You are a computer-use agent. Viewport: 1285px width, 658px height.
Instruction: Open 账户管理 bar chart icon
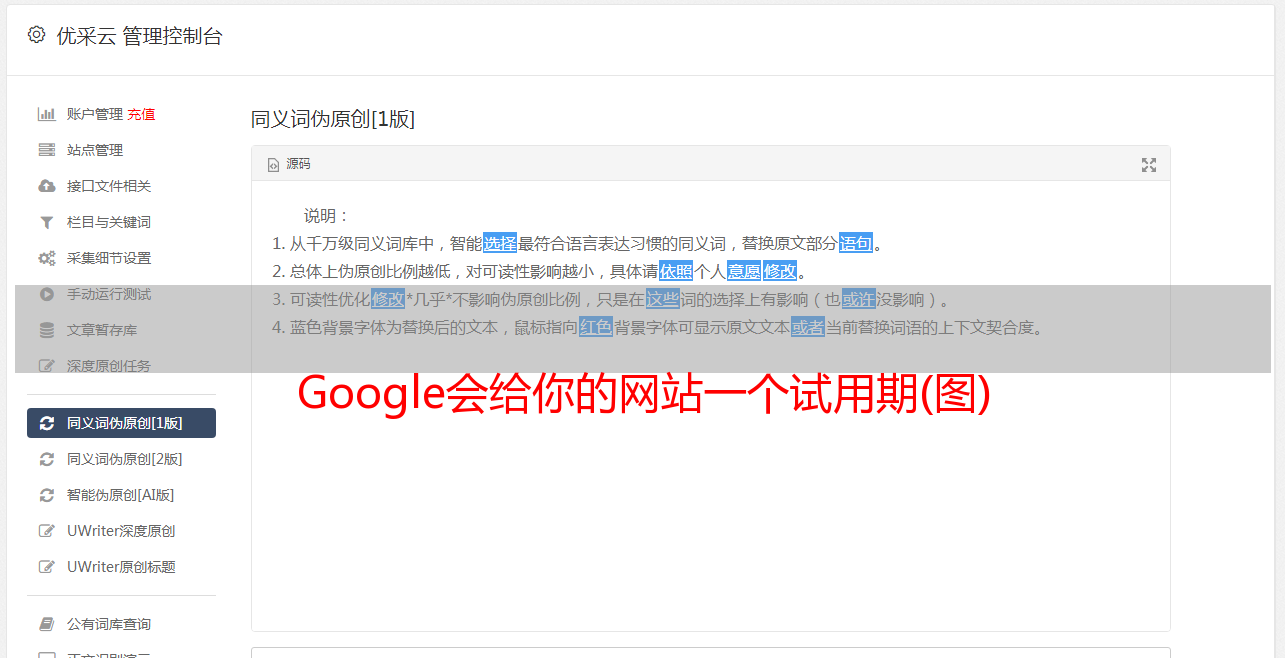click(x=46, y=114)
